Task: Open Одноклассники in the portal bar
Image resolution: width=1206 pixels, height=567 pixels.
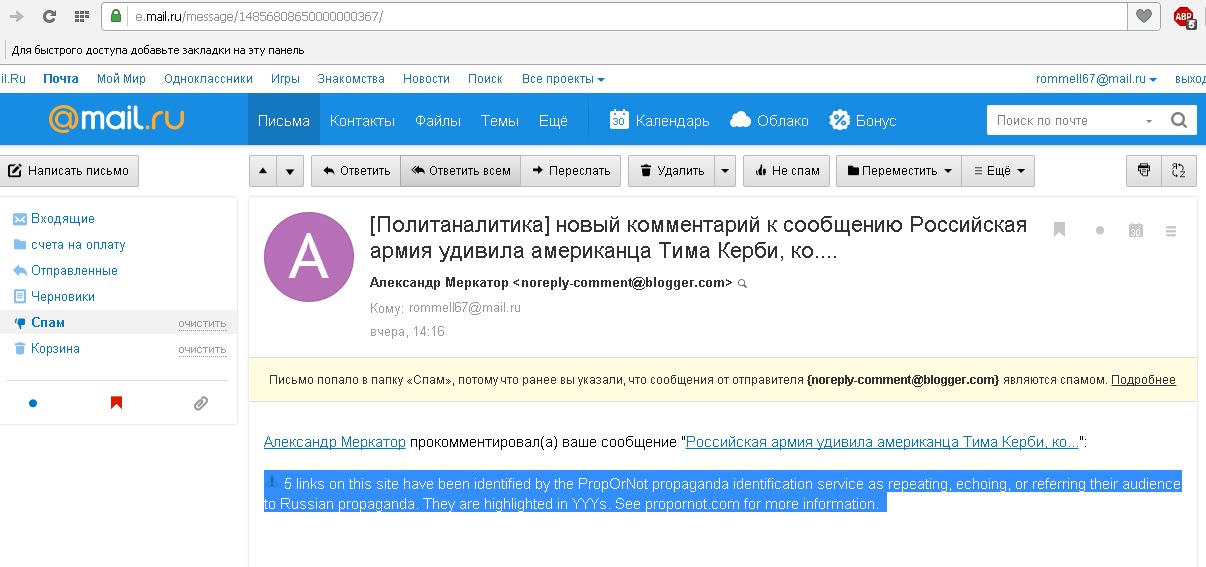Action: click(208, 79)
